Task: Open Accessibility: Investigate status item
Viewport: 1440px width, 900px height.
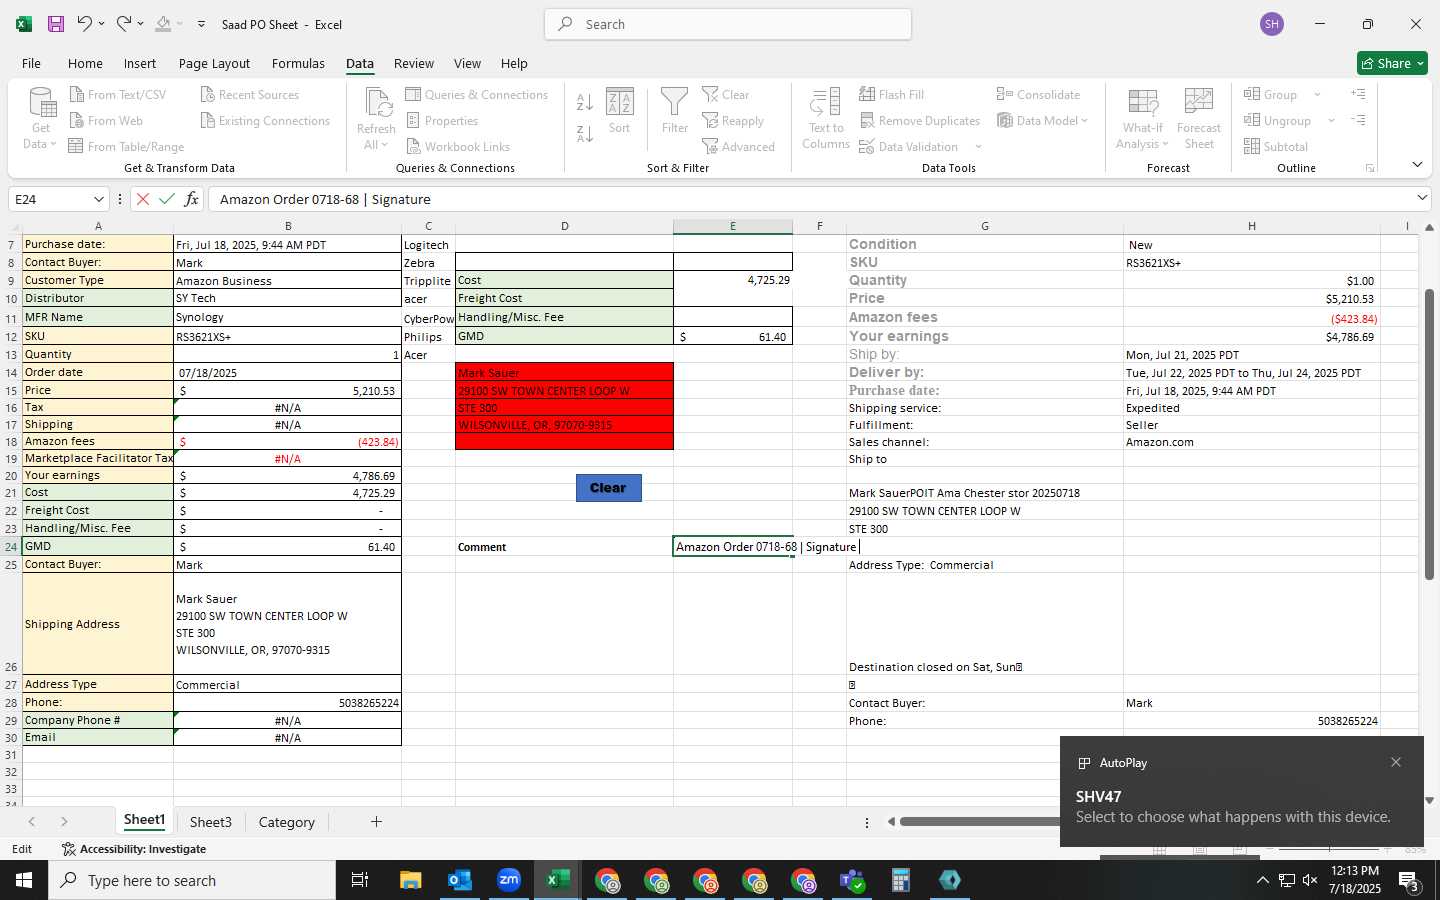Action: pyautogui.click(x=134, y=849)
